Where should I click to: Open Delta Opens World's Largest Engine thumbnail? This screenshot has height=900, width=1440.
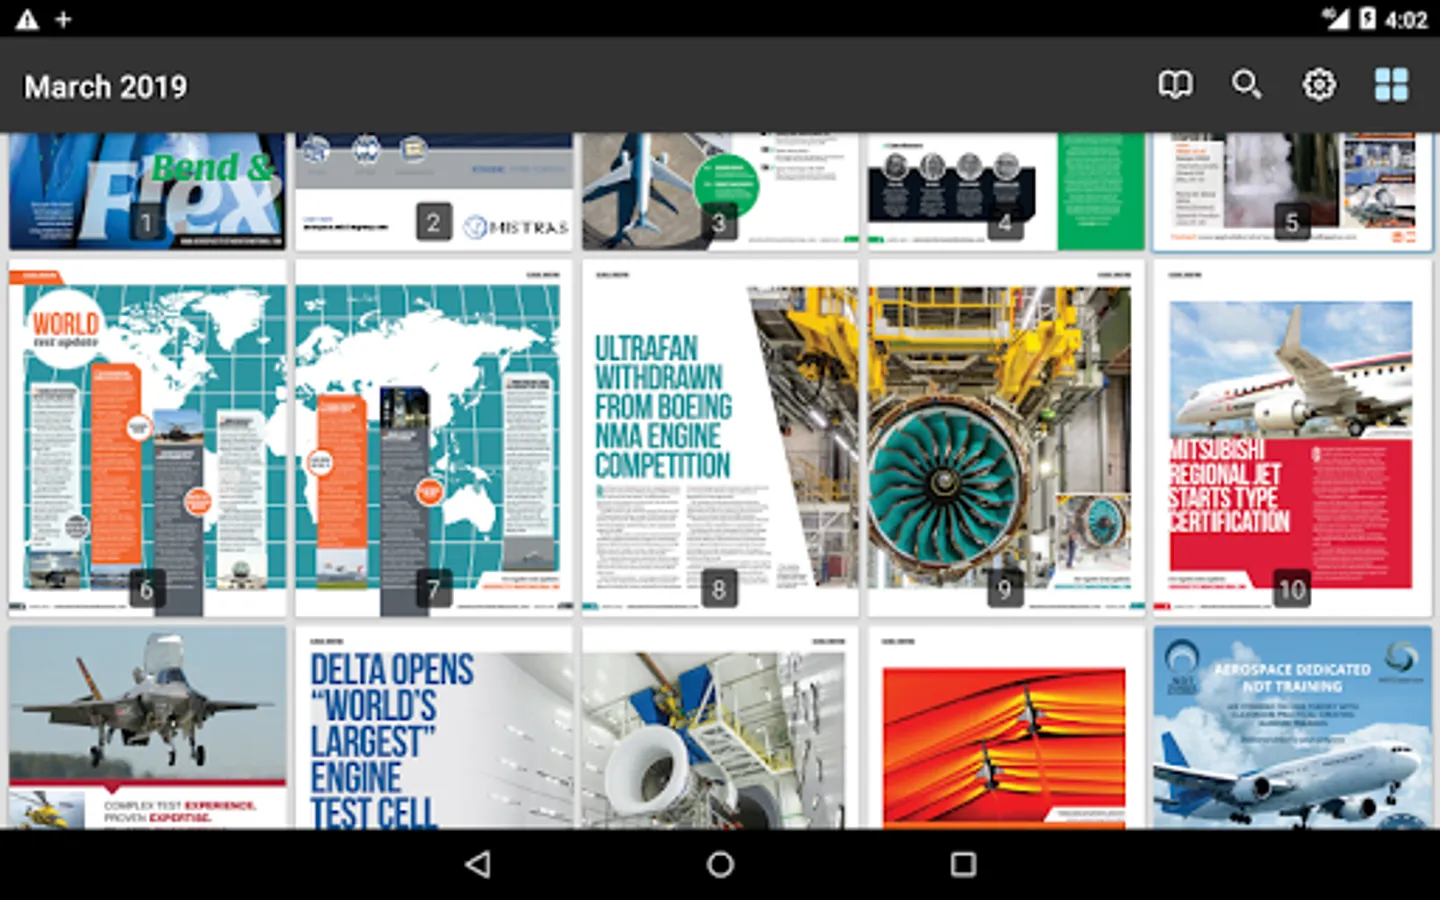tap(434, 728)
